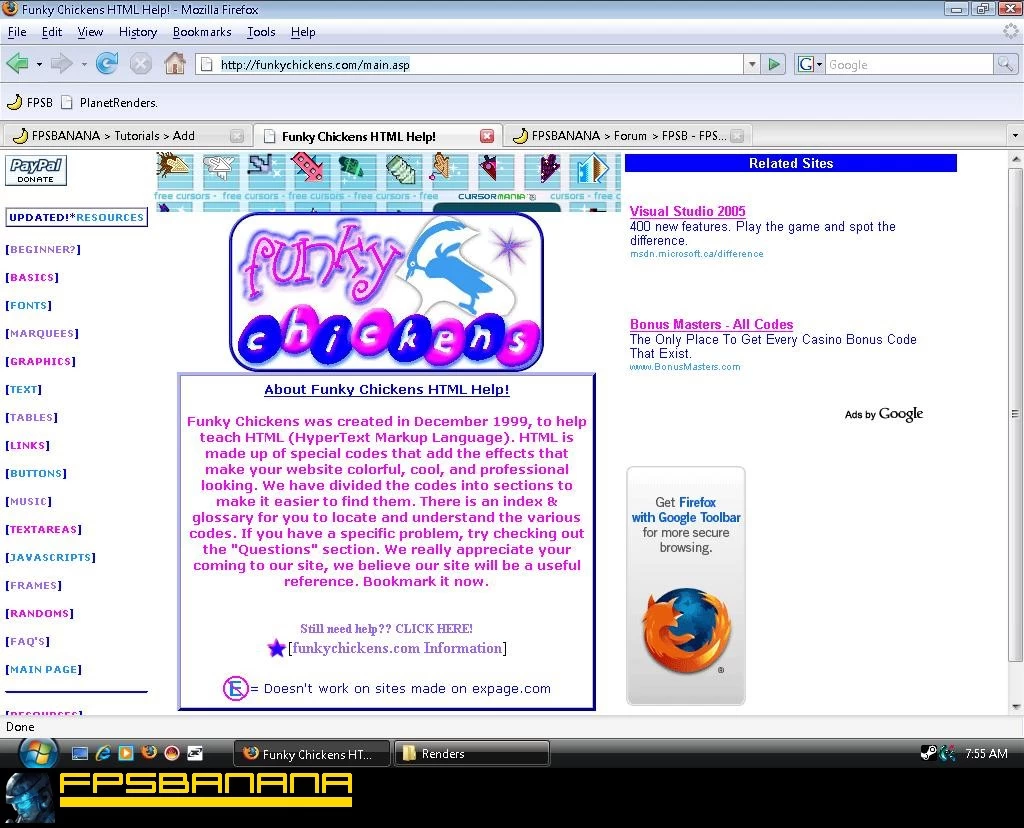Viewport: 1024px width, 828px height.
Task: Open the Edit menu
Action: [x=52, y=32]
